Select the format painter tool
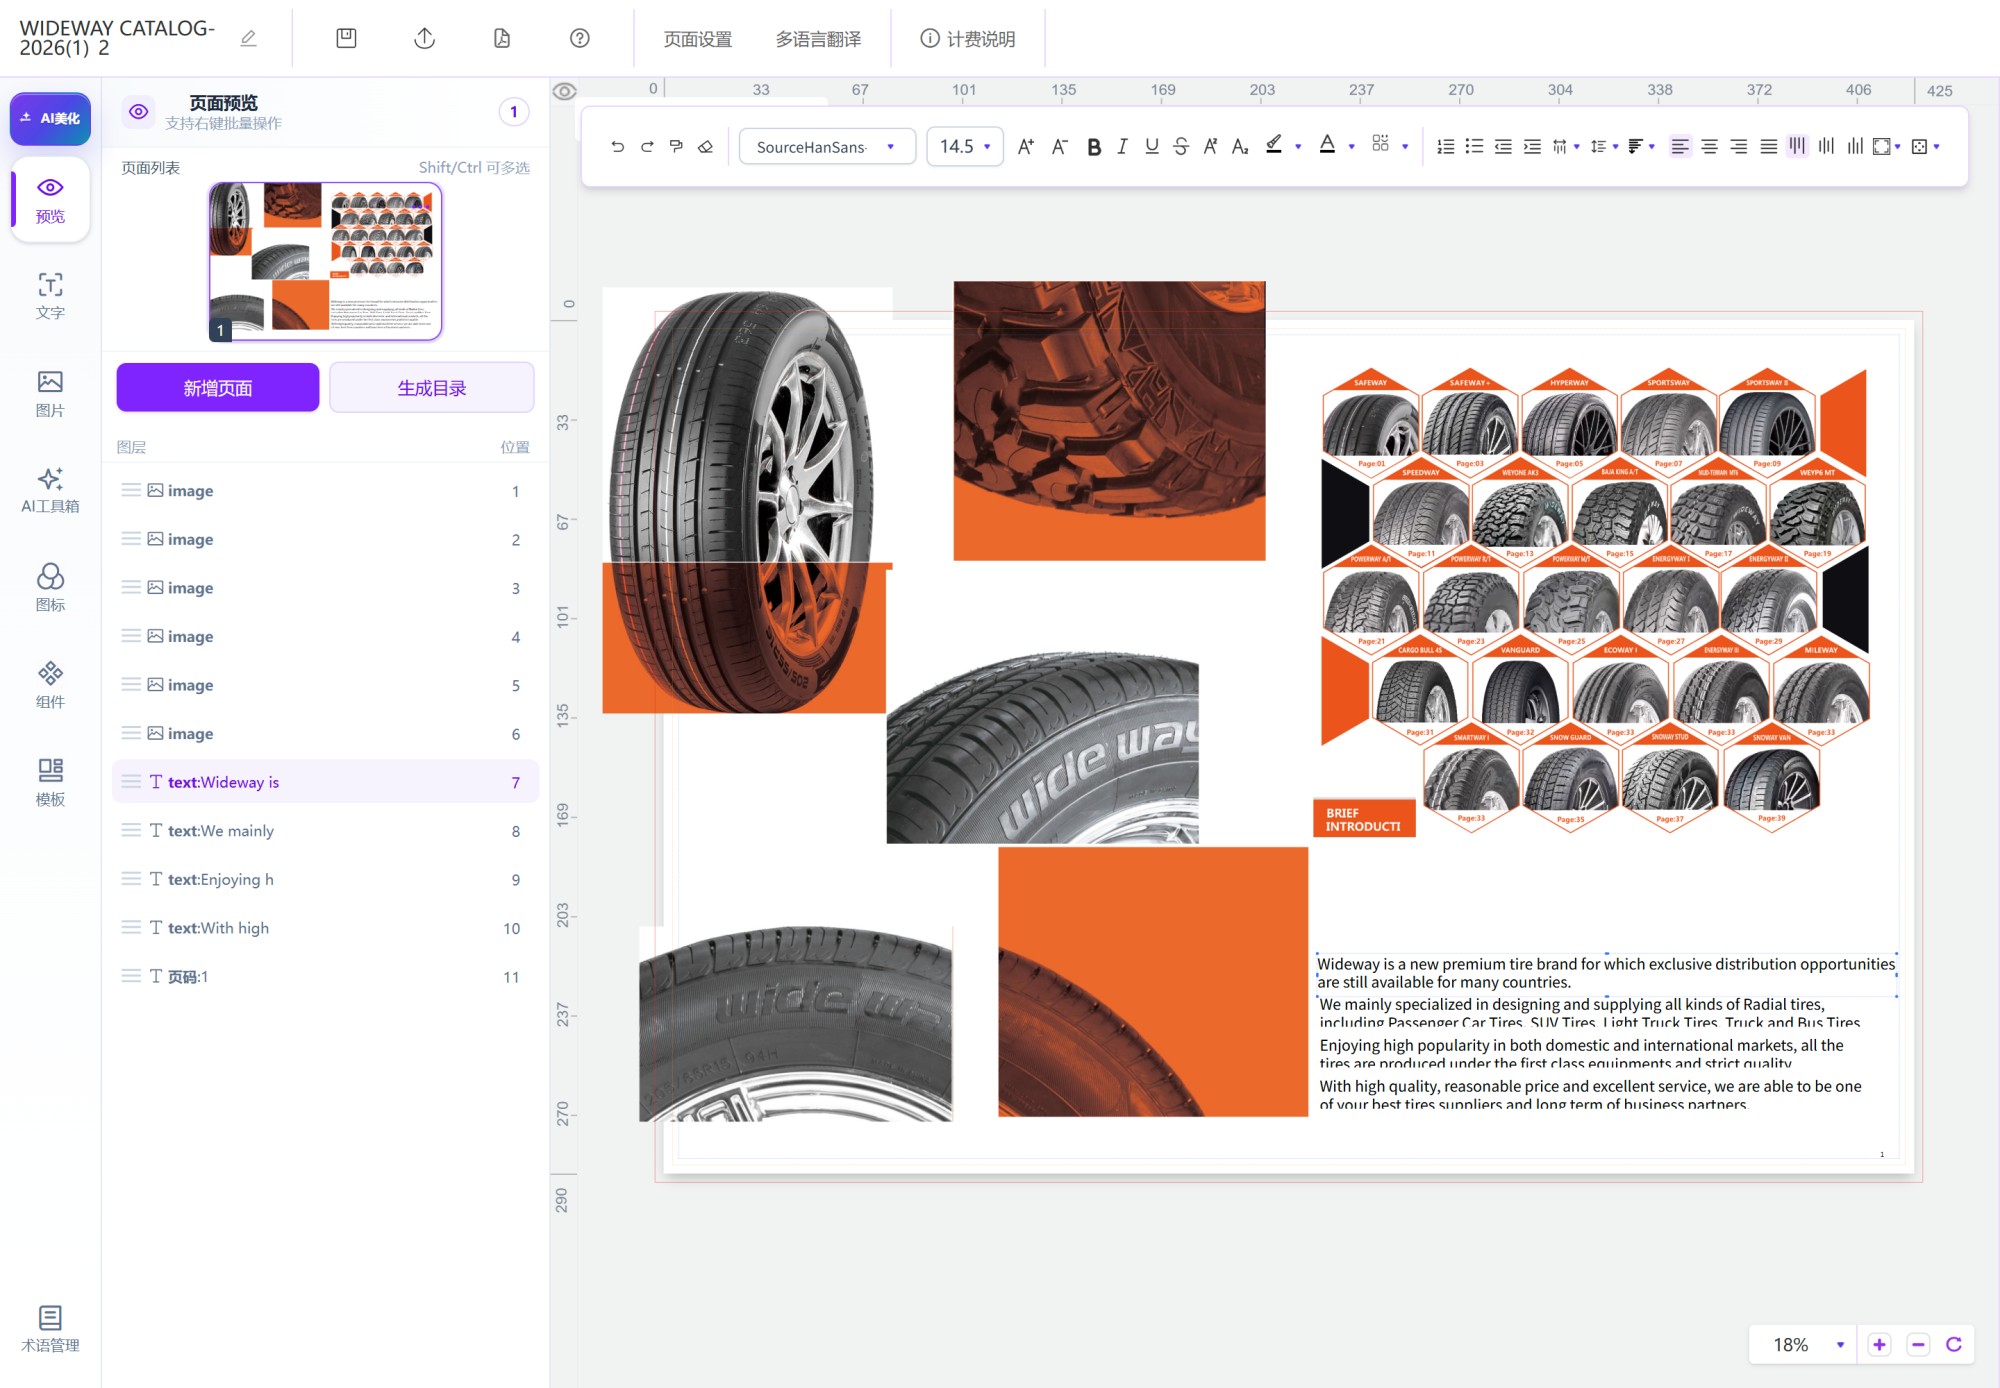2000x1388 pixels. tap(676, 147)
